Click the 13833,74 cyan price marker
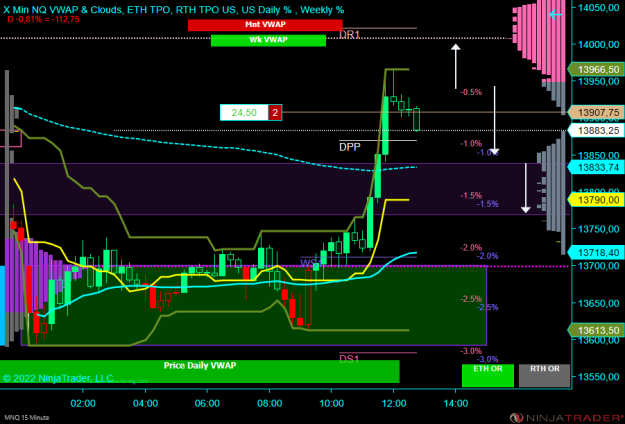Image resolution: width=625 pixels, height=424 pixels. pos(598,168)
